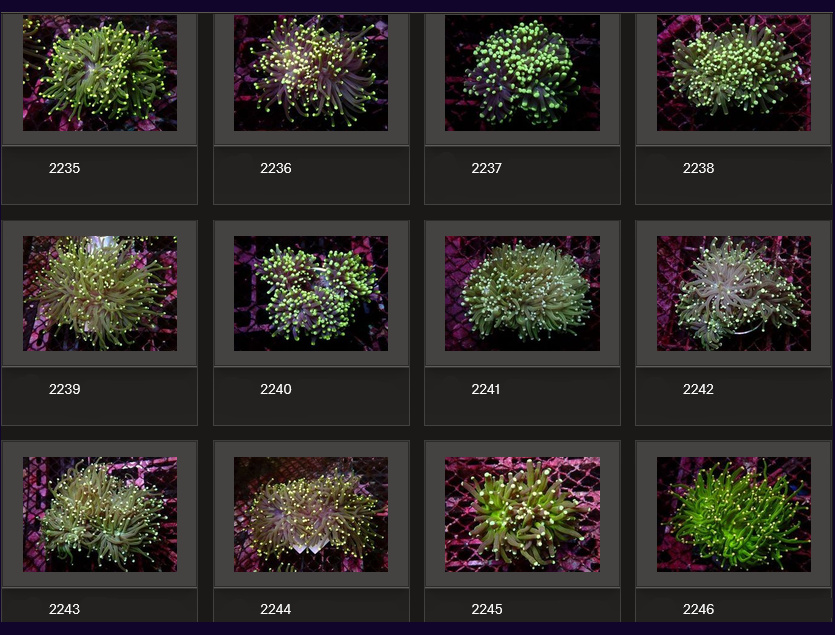
Task: Click the label text 2245
Action: pyautogui.click(x=487, y=609)
